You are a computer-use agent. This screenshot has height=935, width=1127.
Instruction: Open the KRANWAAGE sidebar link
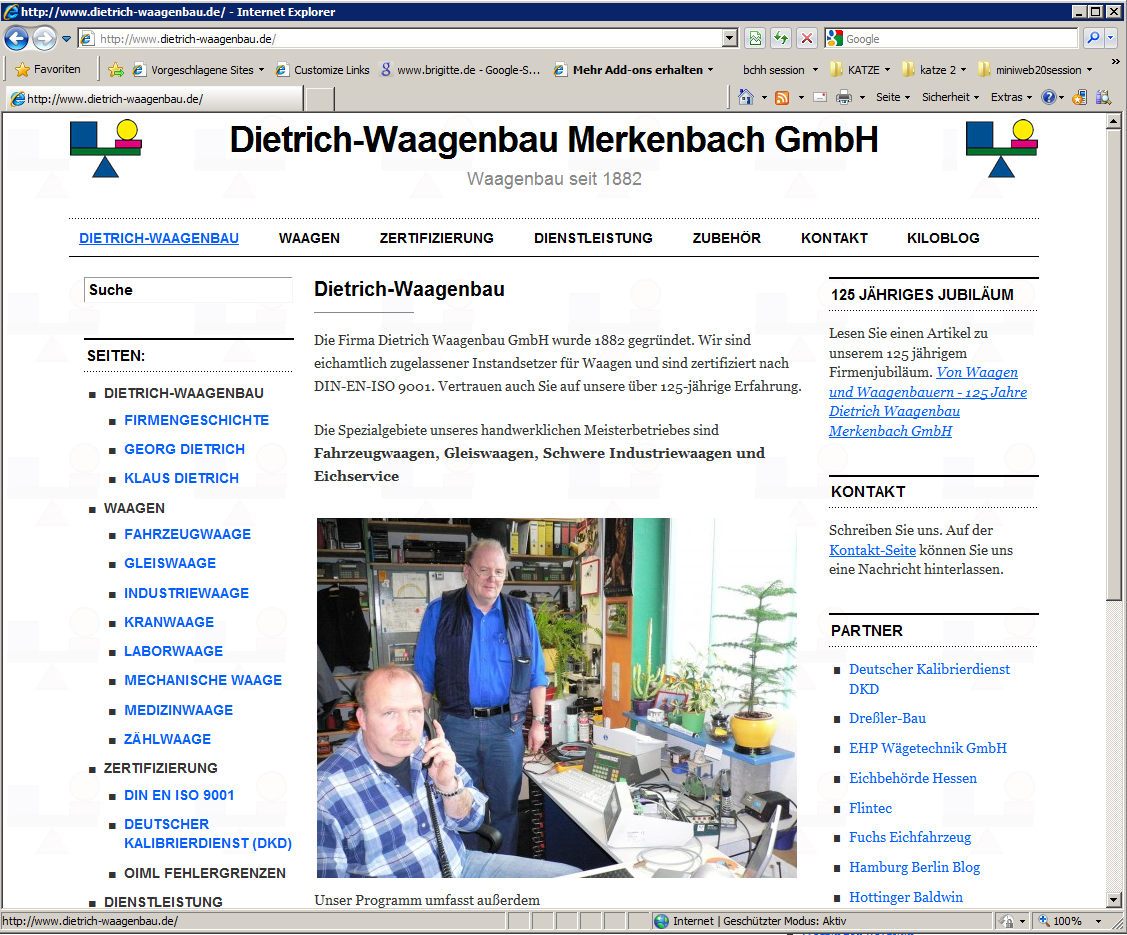[x=169, y=622]
